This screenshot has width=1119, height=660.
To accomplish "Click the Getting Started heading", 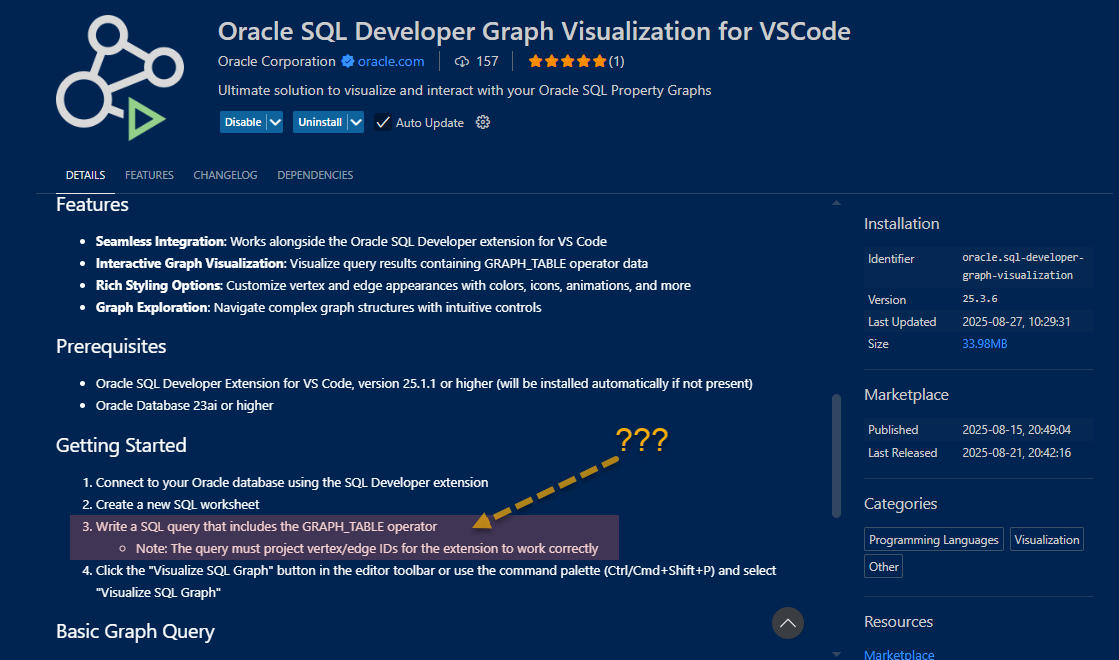I will [x=121, y=445].
